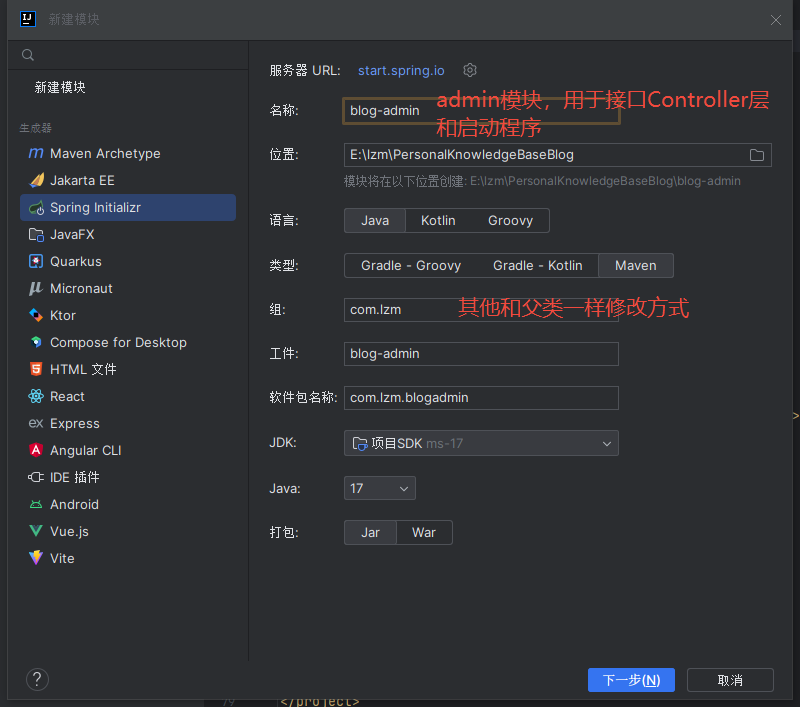Select Kotlin as the language

[438, 220]
